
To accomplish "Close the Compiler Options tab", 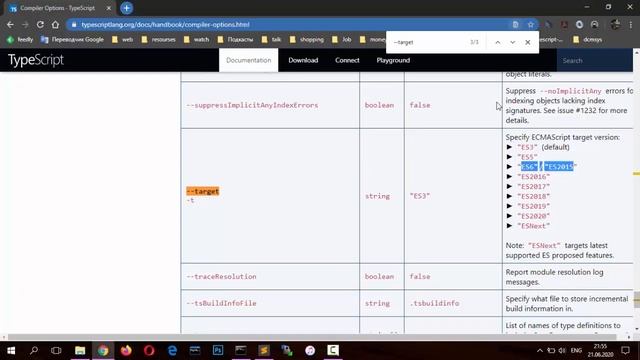I will pyautogui.click(x=109, y=8).
